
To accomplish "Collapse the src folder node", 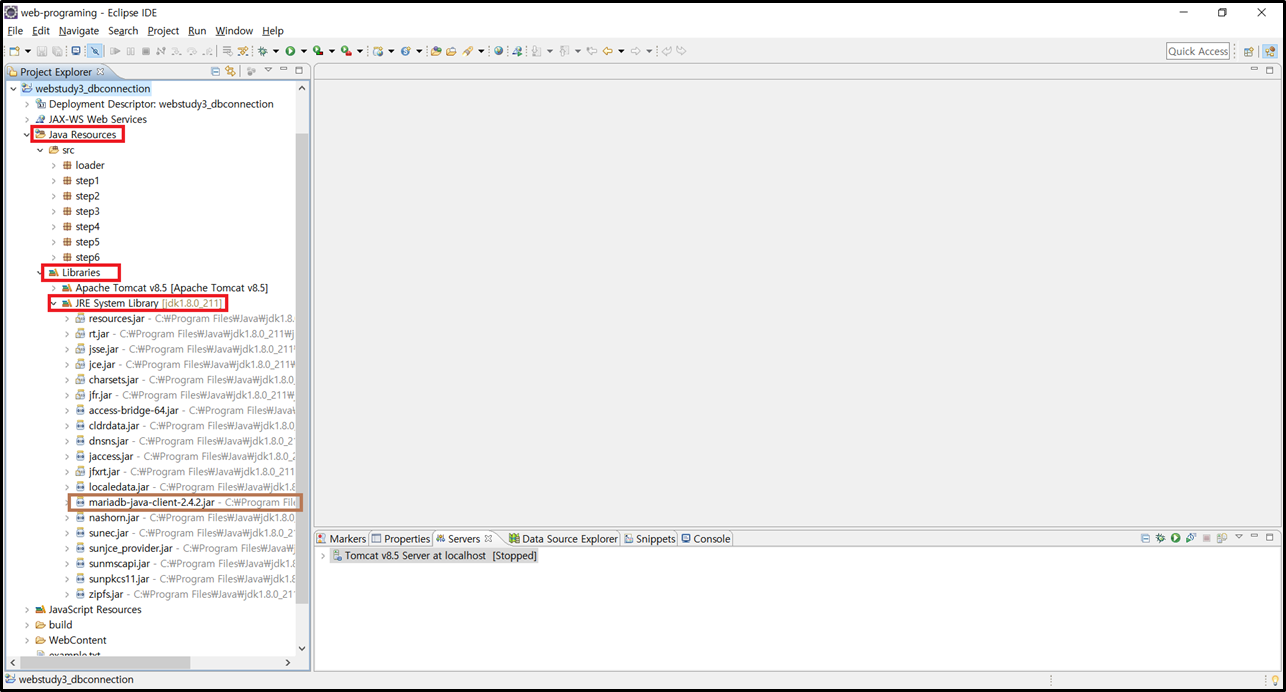I will click(x=40, y=150).
